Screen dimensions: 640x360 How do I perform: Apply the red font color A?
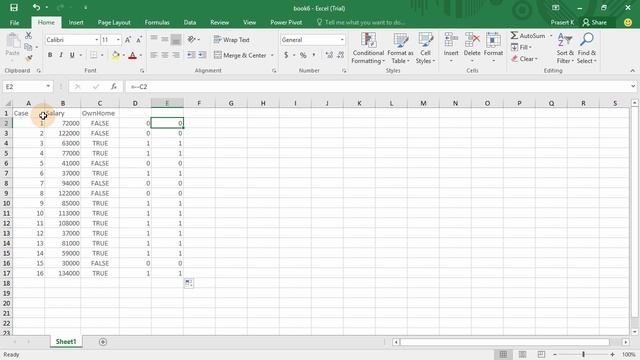[133, 55]
